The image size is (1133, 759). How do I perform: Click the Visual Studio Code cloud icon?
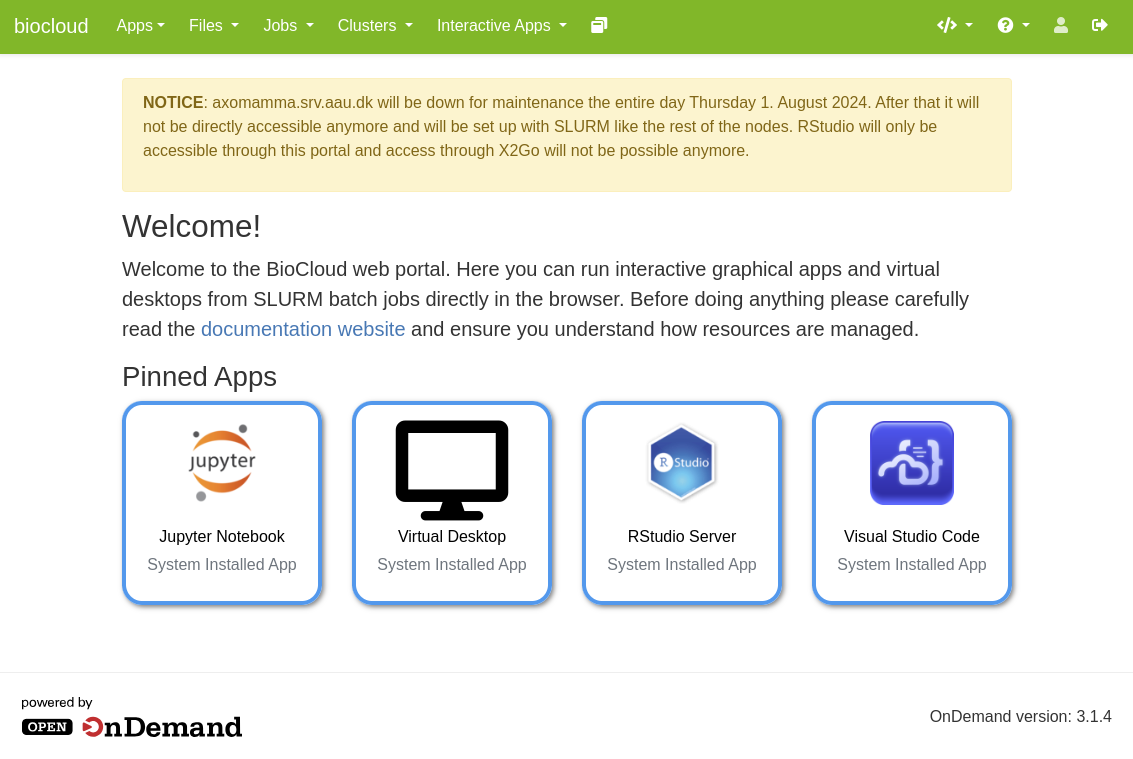pyautogui.click(x=912, y=463)
